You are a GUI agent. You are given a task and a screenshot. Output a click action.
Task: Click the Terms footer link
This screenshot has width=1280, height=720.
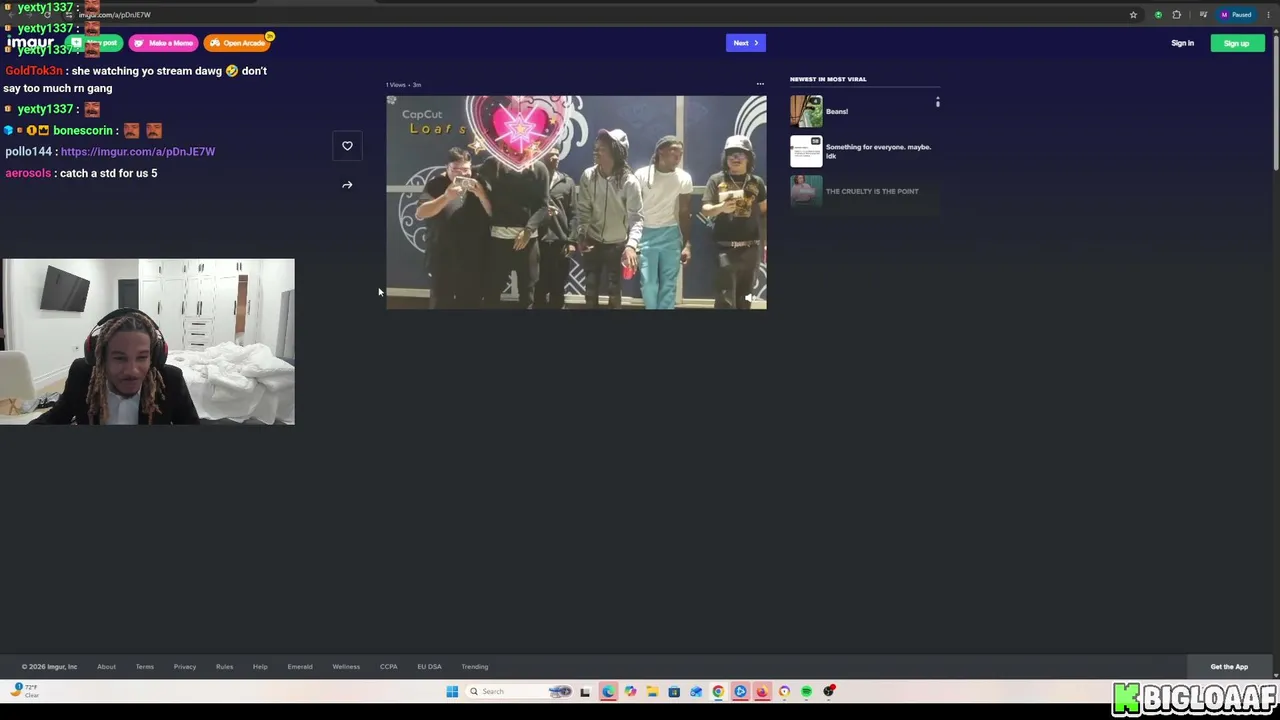coord(145,667)
